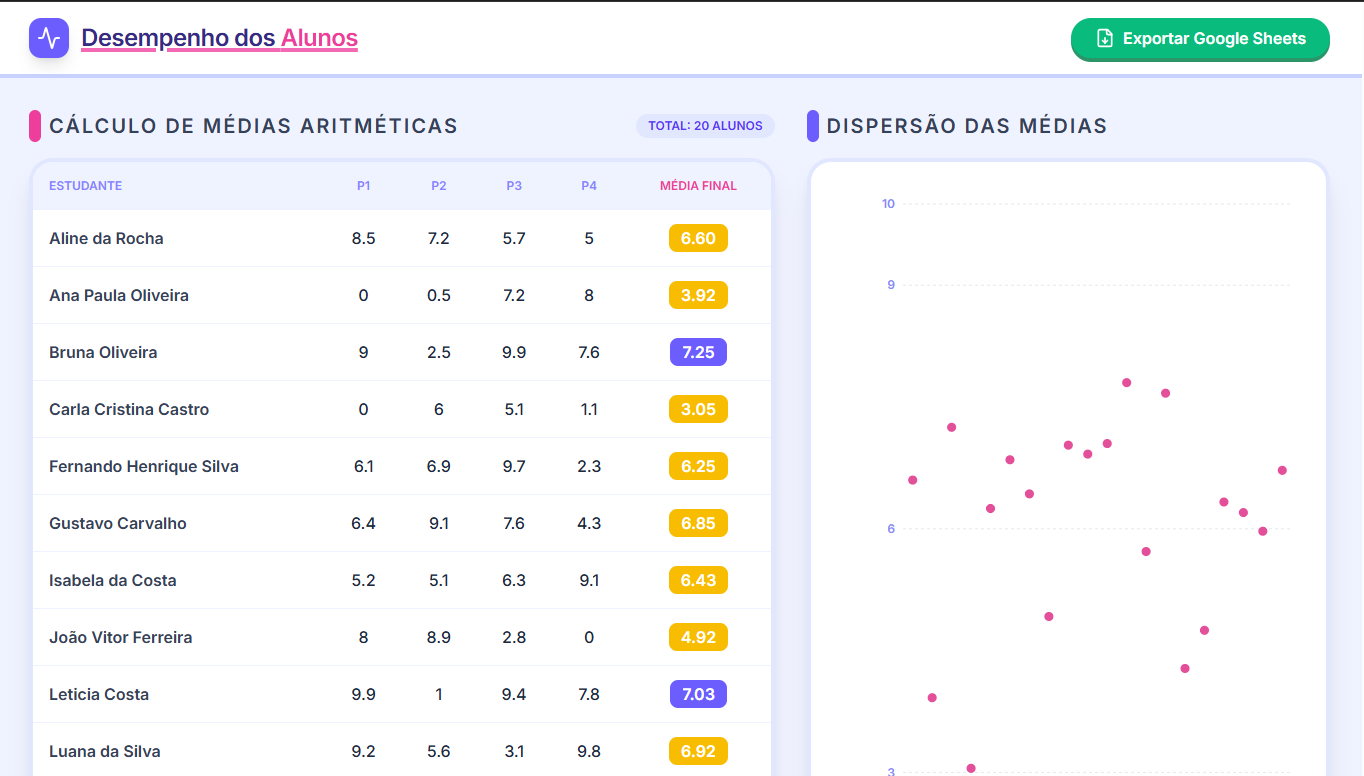Viewport: 1364px width, 776px height.
Task: Click Luana da Silva's 6.92 average
Action: pyautogui.click(x=698, y=751)
